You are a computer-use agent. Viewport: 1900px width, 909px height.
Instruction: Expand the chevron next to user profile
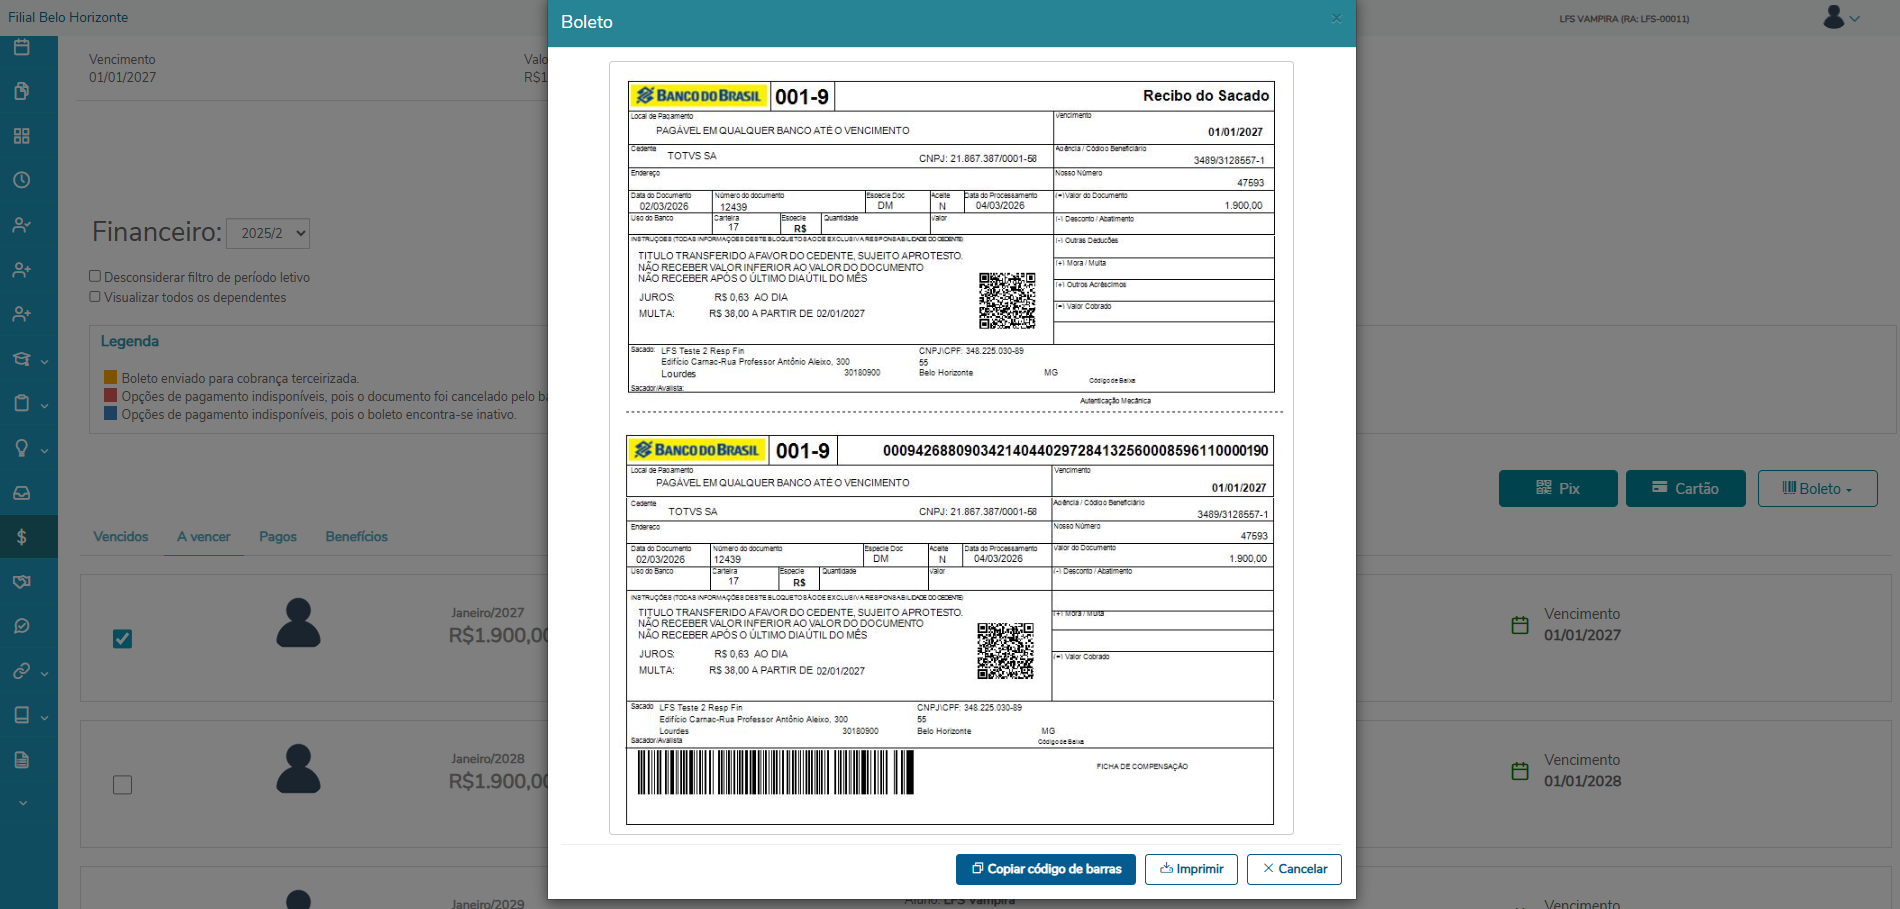(1855, 19)
